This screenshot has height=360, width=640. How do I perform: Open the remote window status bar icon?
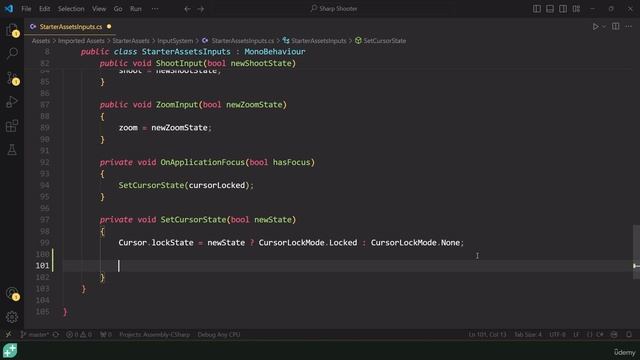click(8, 335)
